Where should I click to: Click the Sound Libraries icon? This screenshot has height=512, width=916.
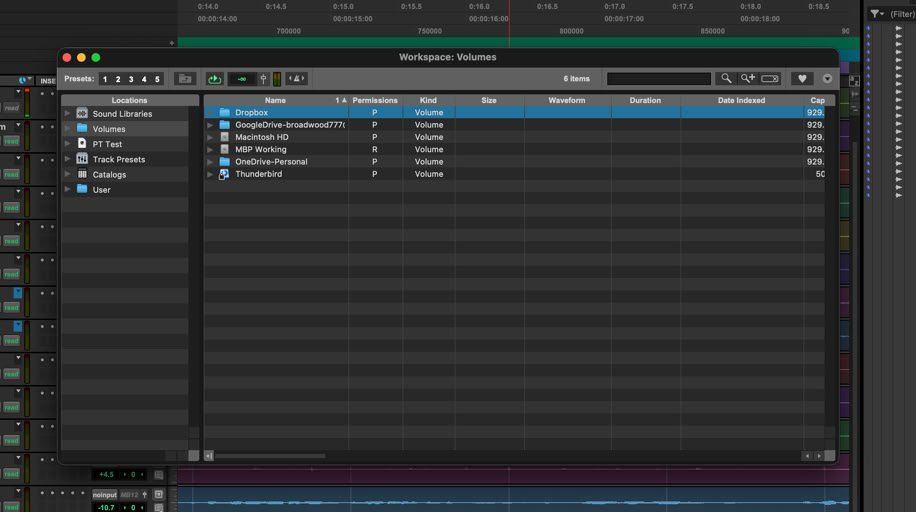(82, 114)
